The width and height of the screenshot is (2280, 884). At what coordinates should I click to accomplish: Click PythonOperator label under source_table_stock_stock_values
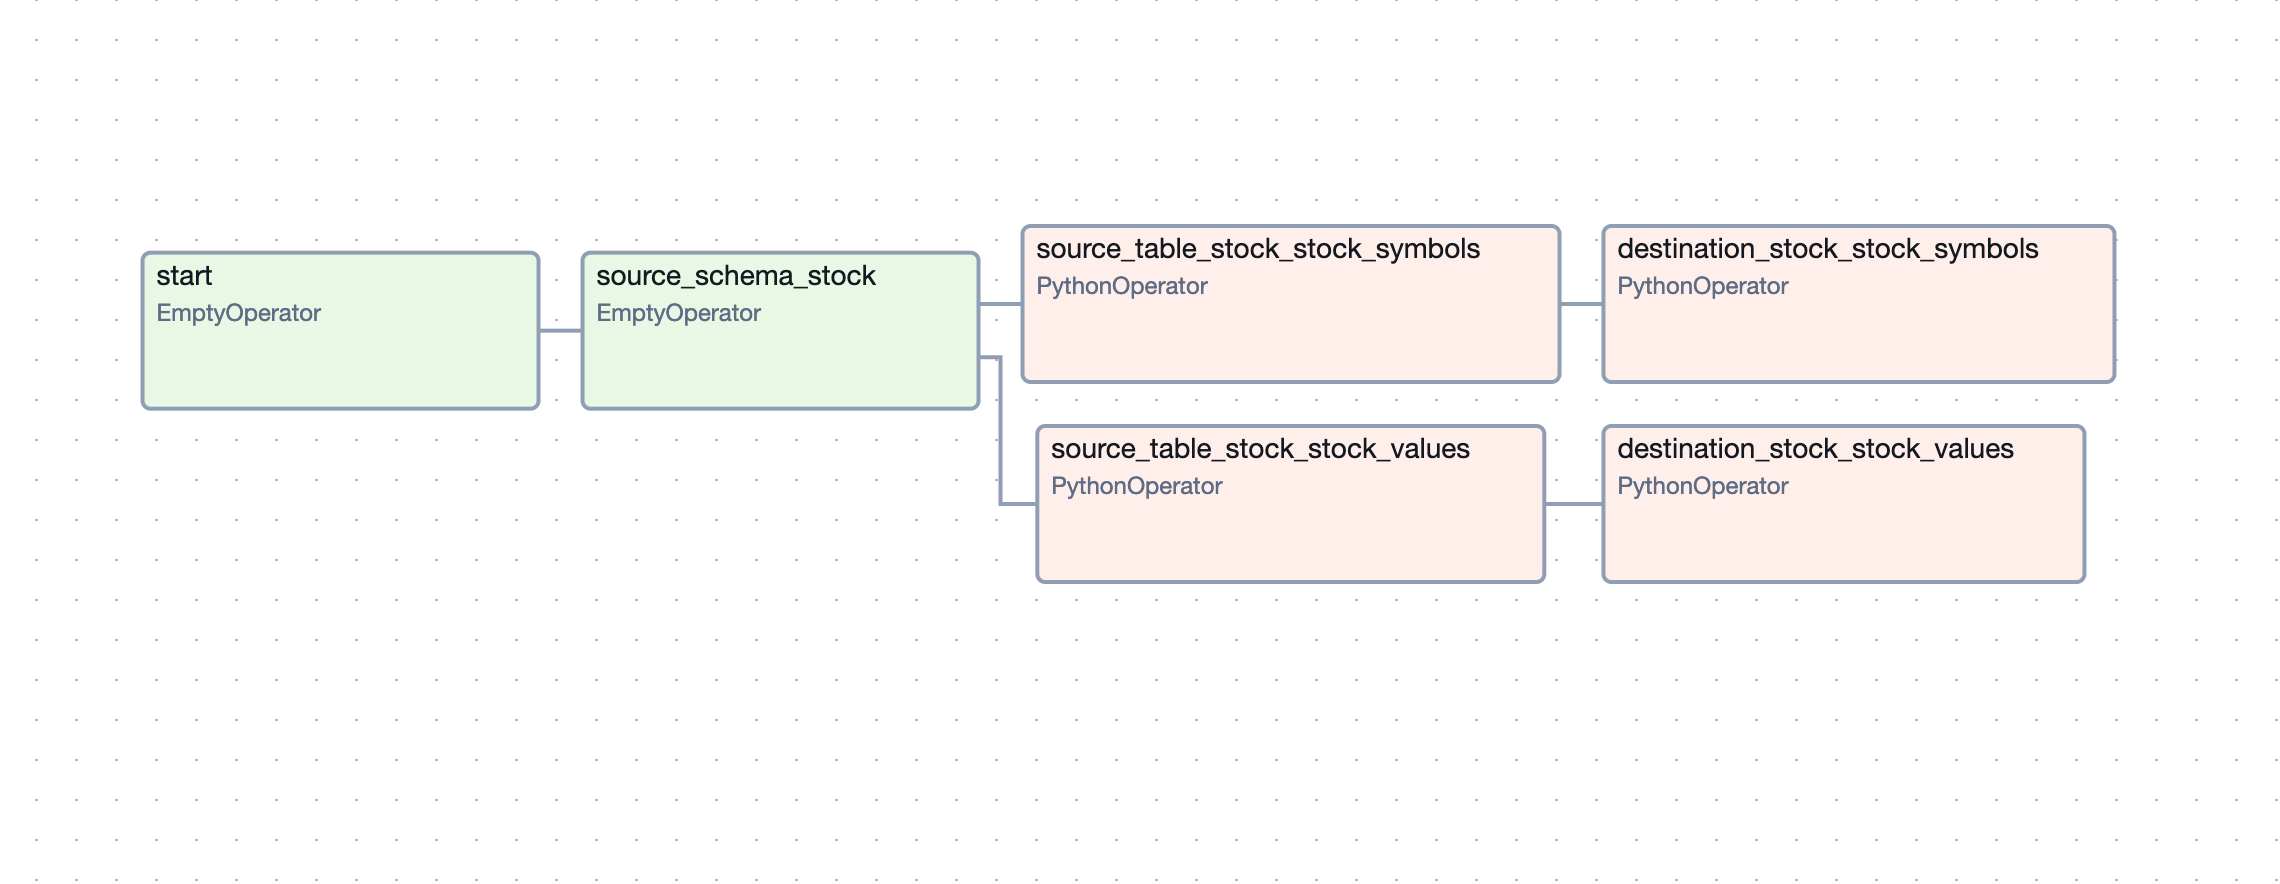pyautogui.click(x=1137, y=486)
